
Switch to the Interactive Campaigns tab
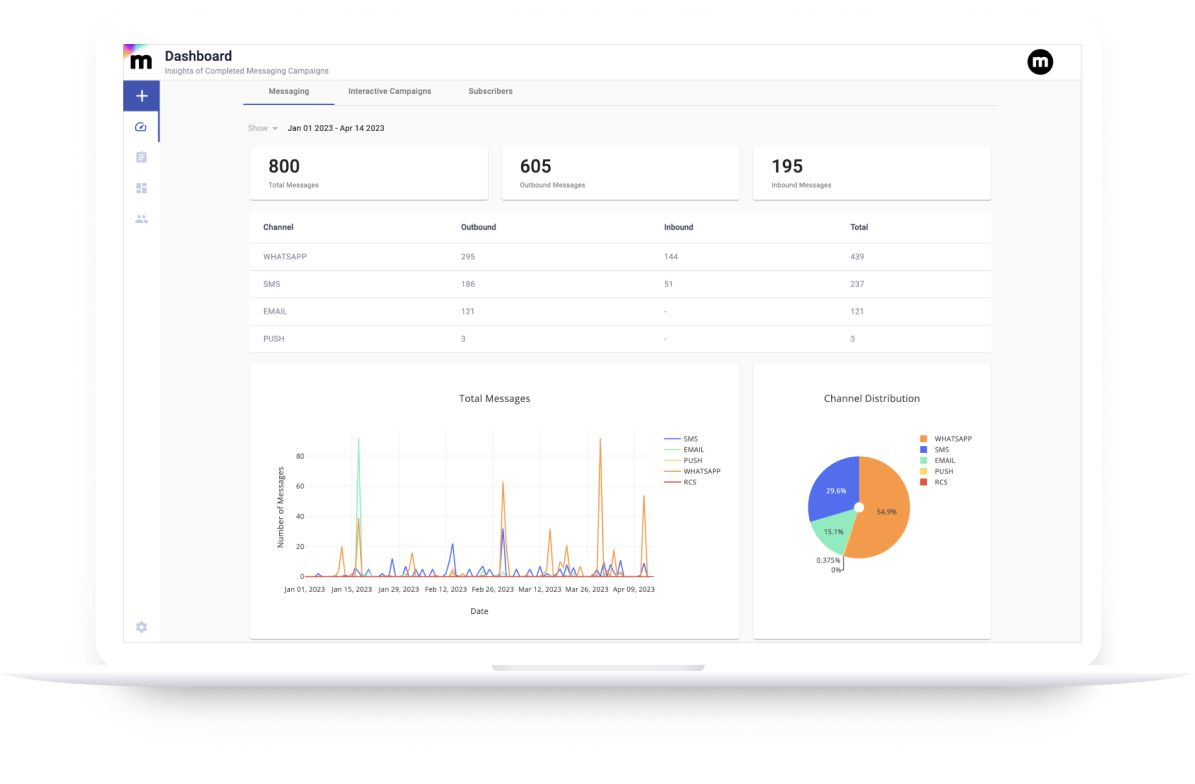[389, 91]
